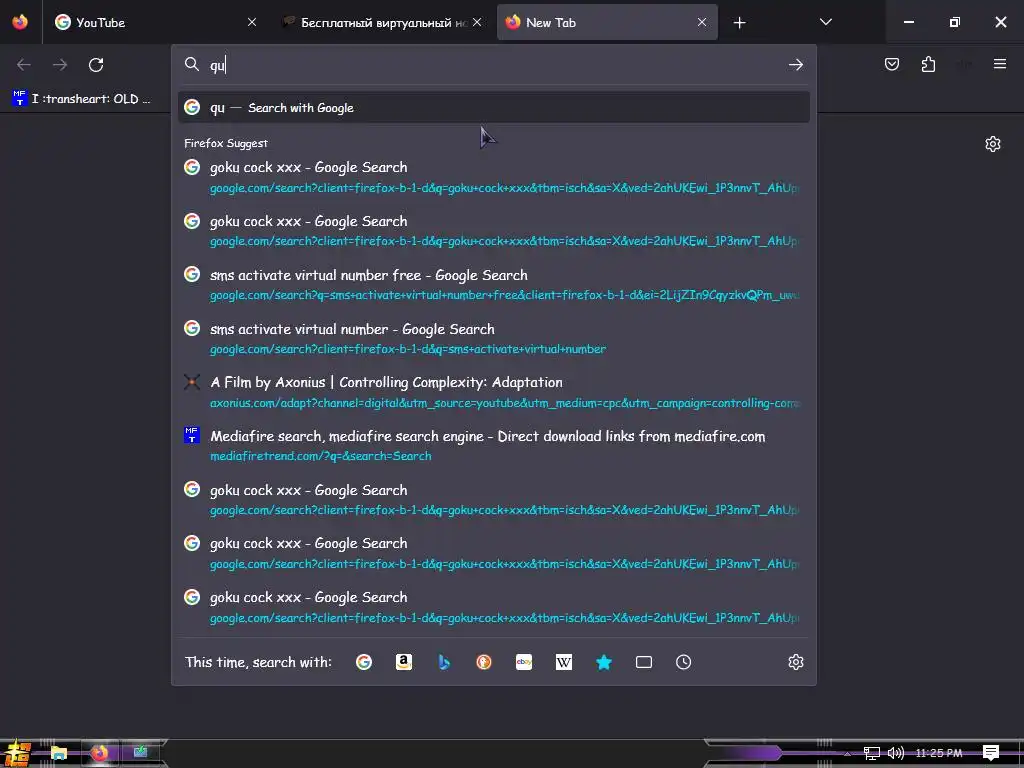
Task: Open the transheart OLD bookmark
Action: (82, 99)
